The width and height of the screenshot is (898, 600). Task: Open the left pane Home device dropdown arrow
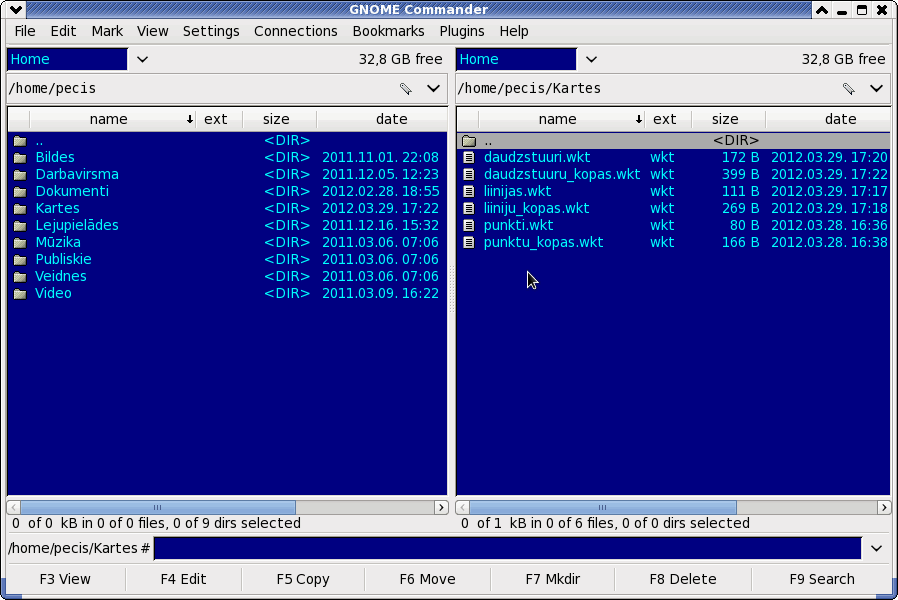pos(143,60)
